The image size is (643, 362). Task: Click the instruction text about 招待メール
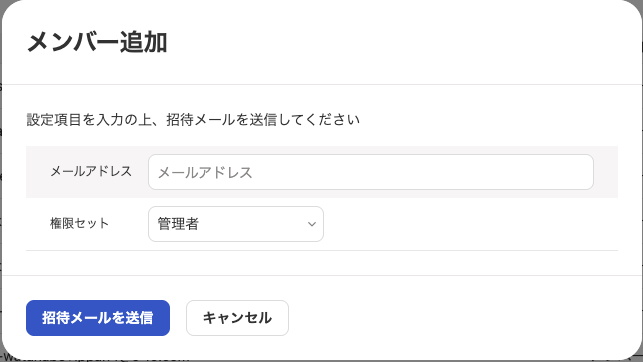click(193, 120)
